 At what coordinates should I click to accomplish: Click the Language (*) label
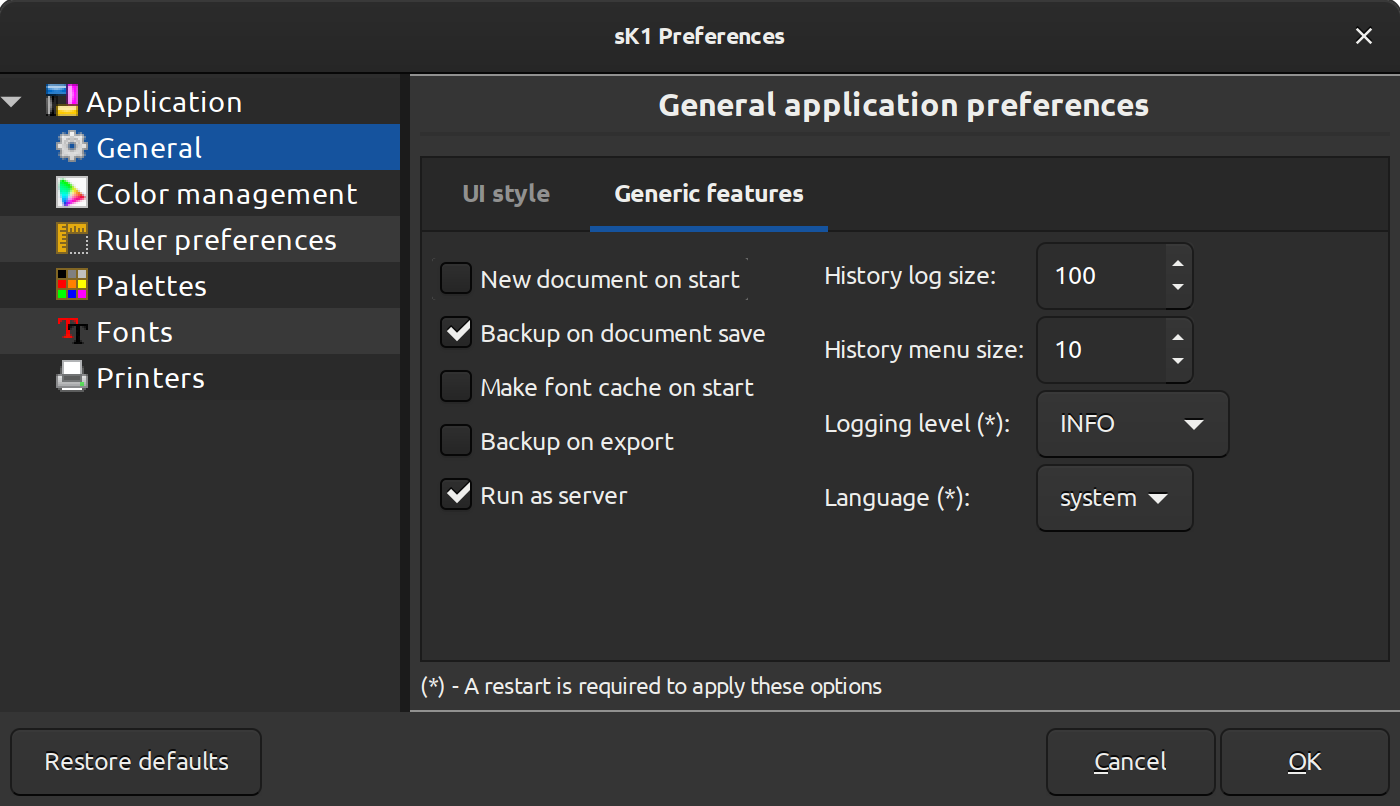pos(897,498)
